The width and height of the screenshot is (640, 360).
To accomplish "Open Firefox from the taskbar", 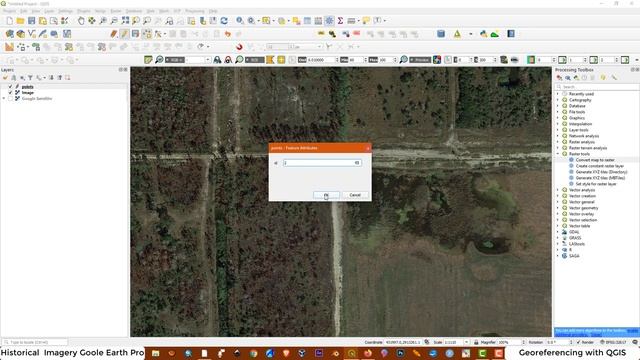I will (x=368, y=353).
